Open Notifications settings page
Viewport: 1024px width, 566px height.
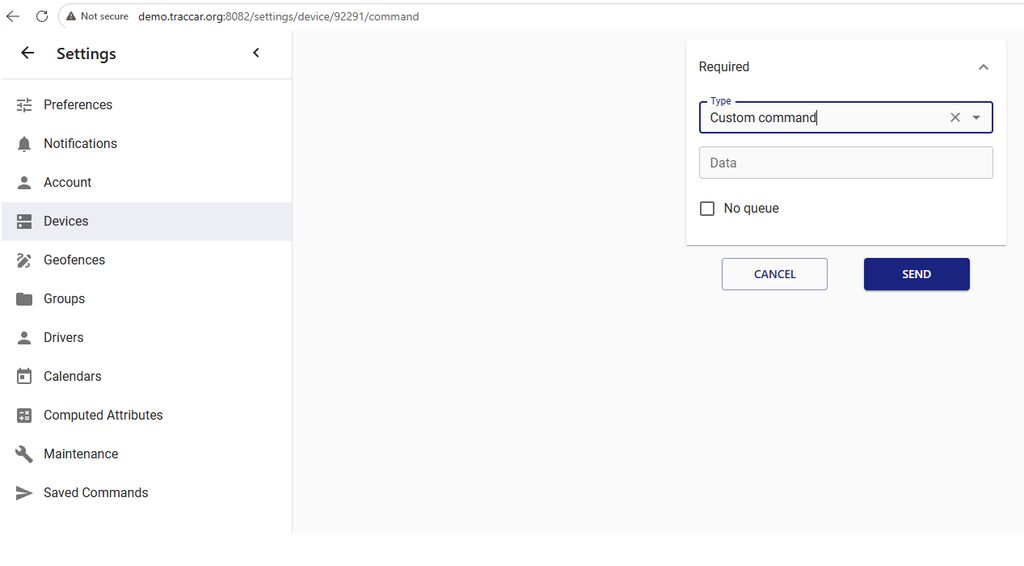[x=146, y=144]
